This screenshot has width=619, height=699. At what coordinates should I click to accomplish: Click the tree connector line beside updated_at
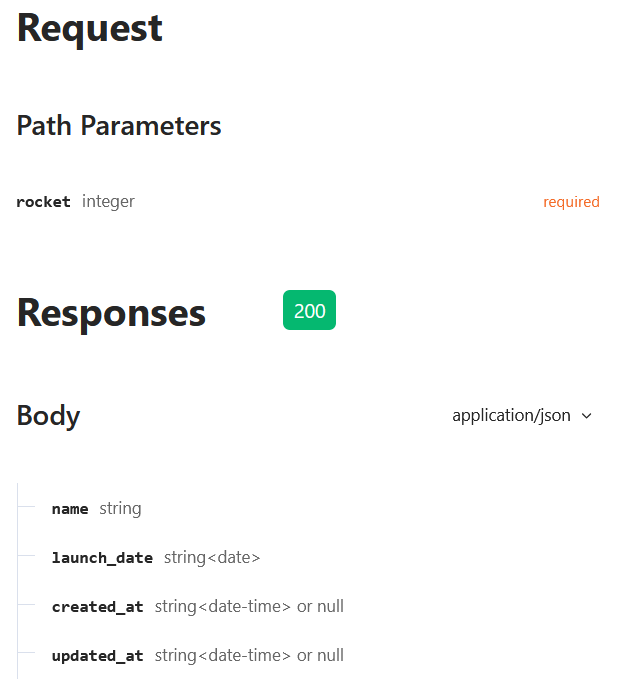coord(26,653)
